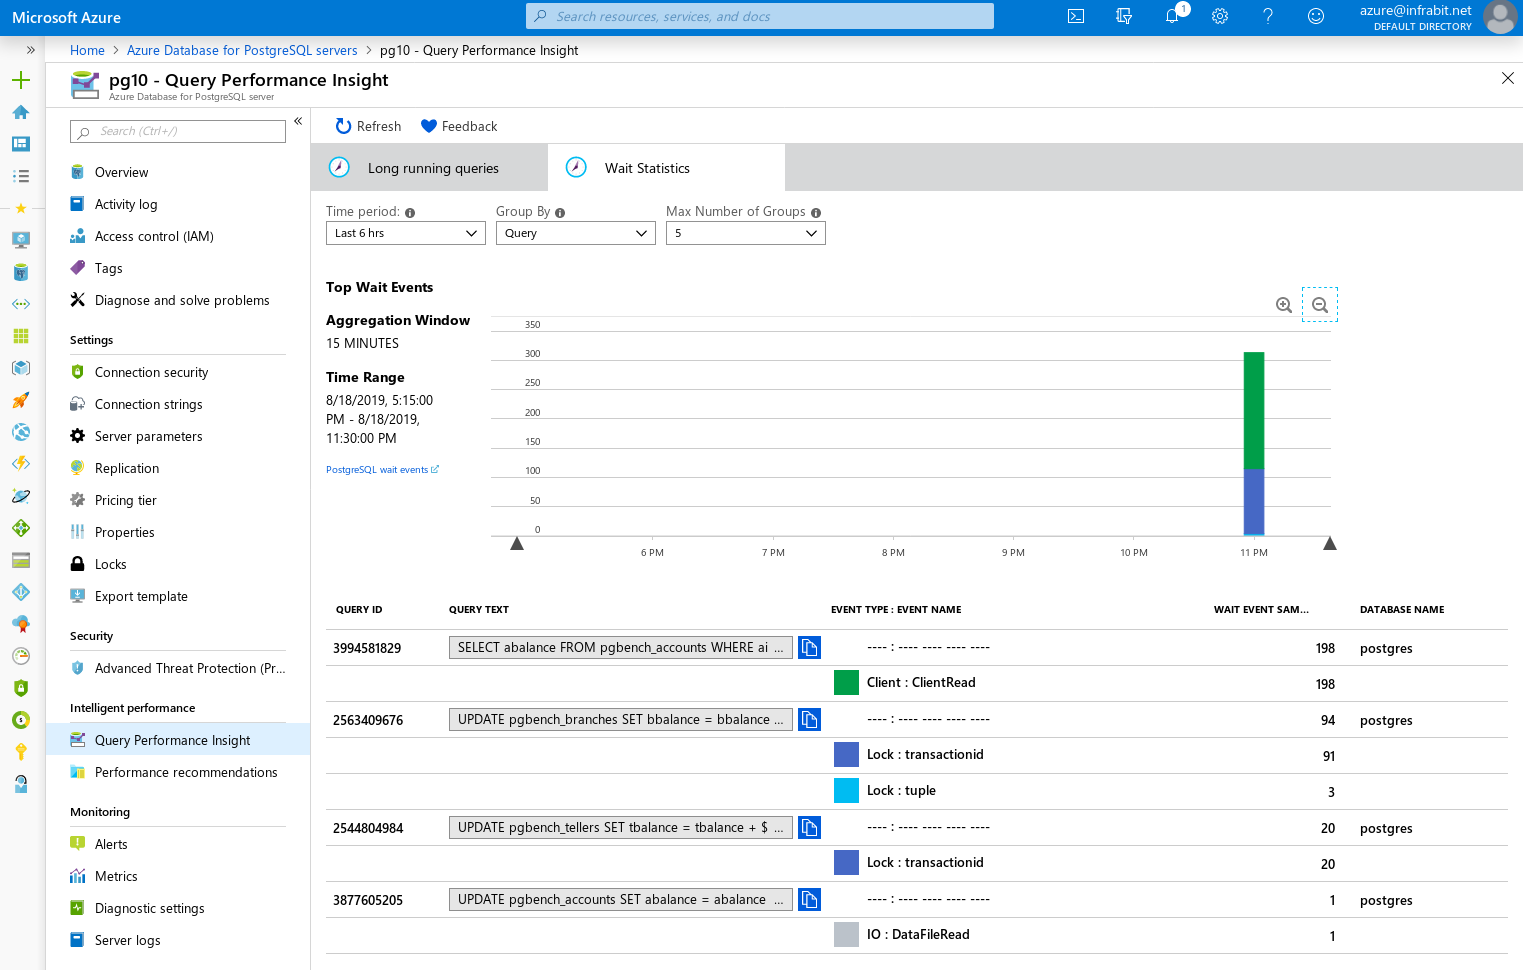Copy query text for 3877605205
1523x970 pixels.
(x=810, y=900)
